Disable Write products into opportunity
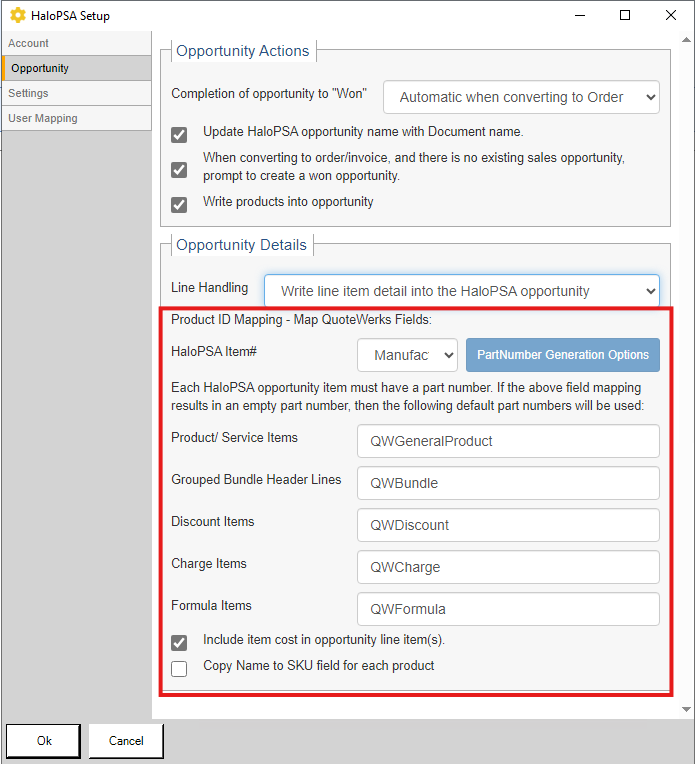 pyautogui.click(x=179, y=205)
